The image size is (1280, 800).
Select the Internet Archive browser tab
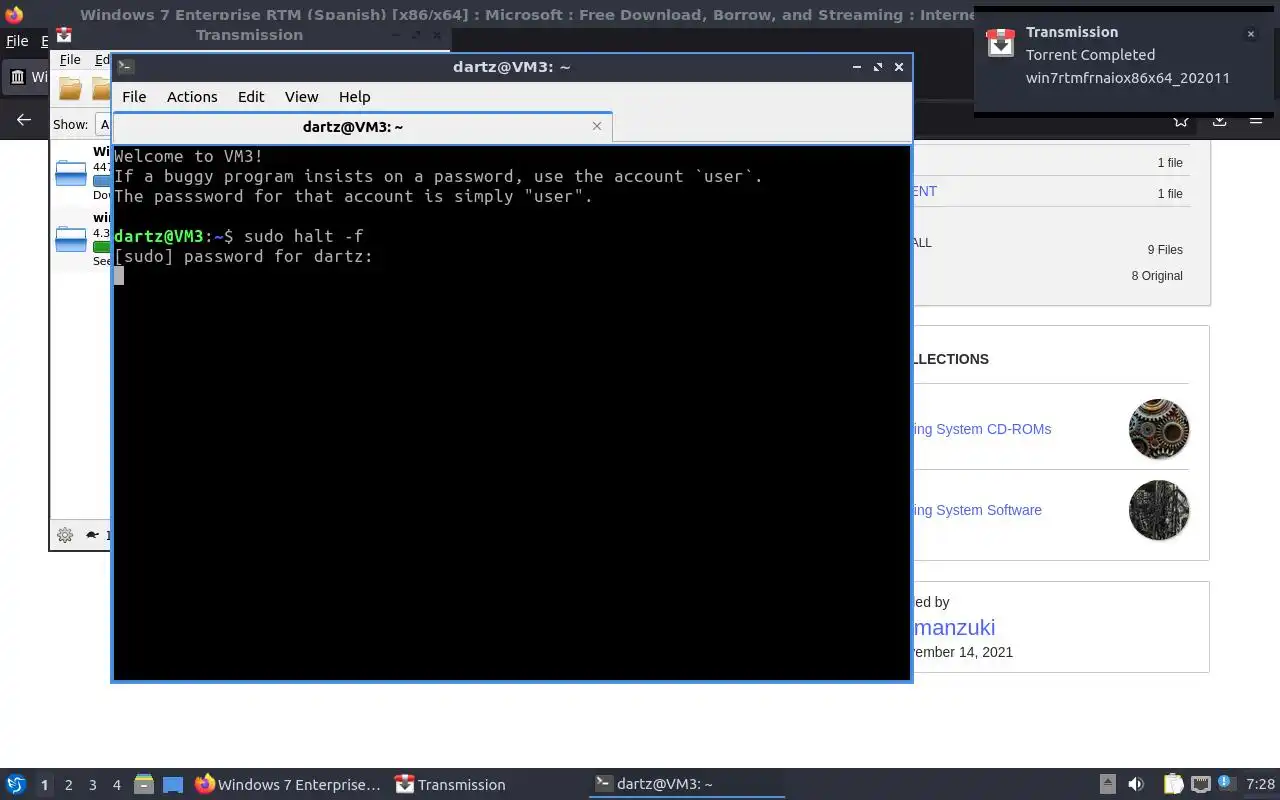pyautogui.click(x=28, y=77)
